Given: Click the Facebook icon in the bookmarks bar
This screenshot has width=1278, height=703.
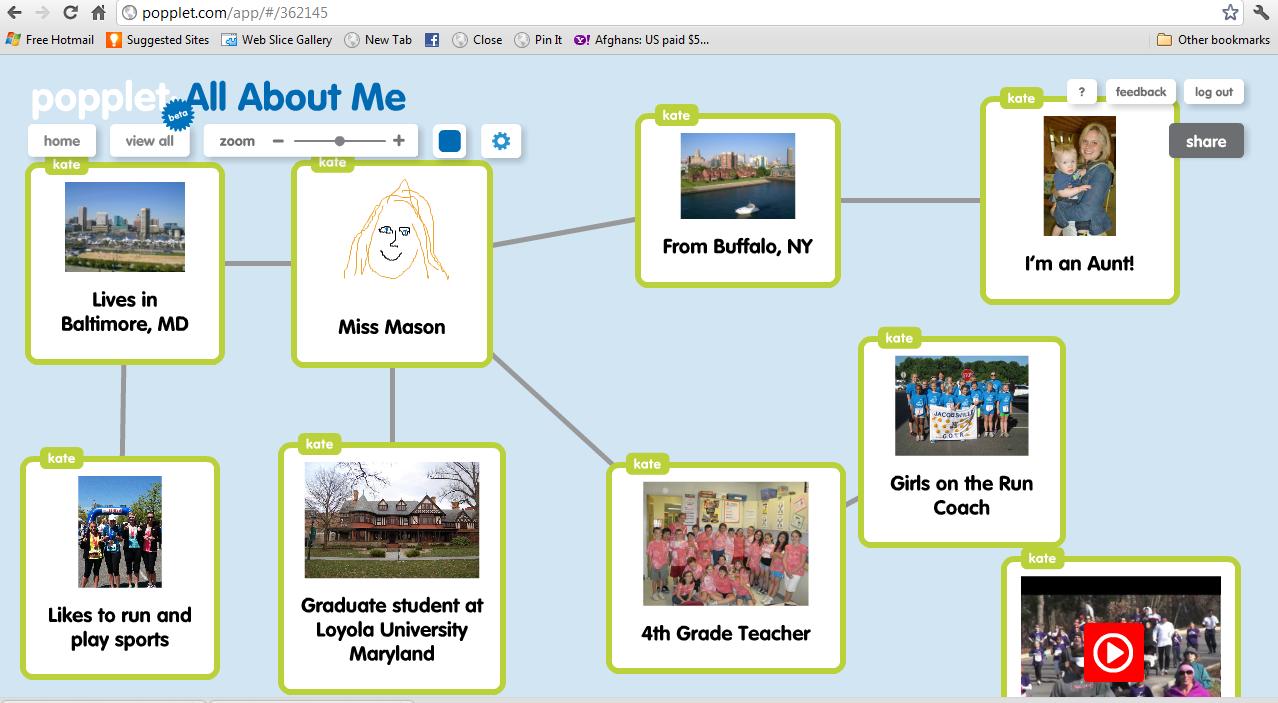Looking at the screenshot, I should [431, 40].
